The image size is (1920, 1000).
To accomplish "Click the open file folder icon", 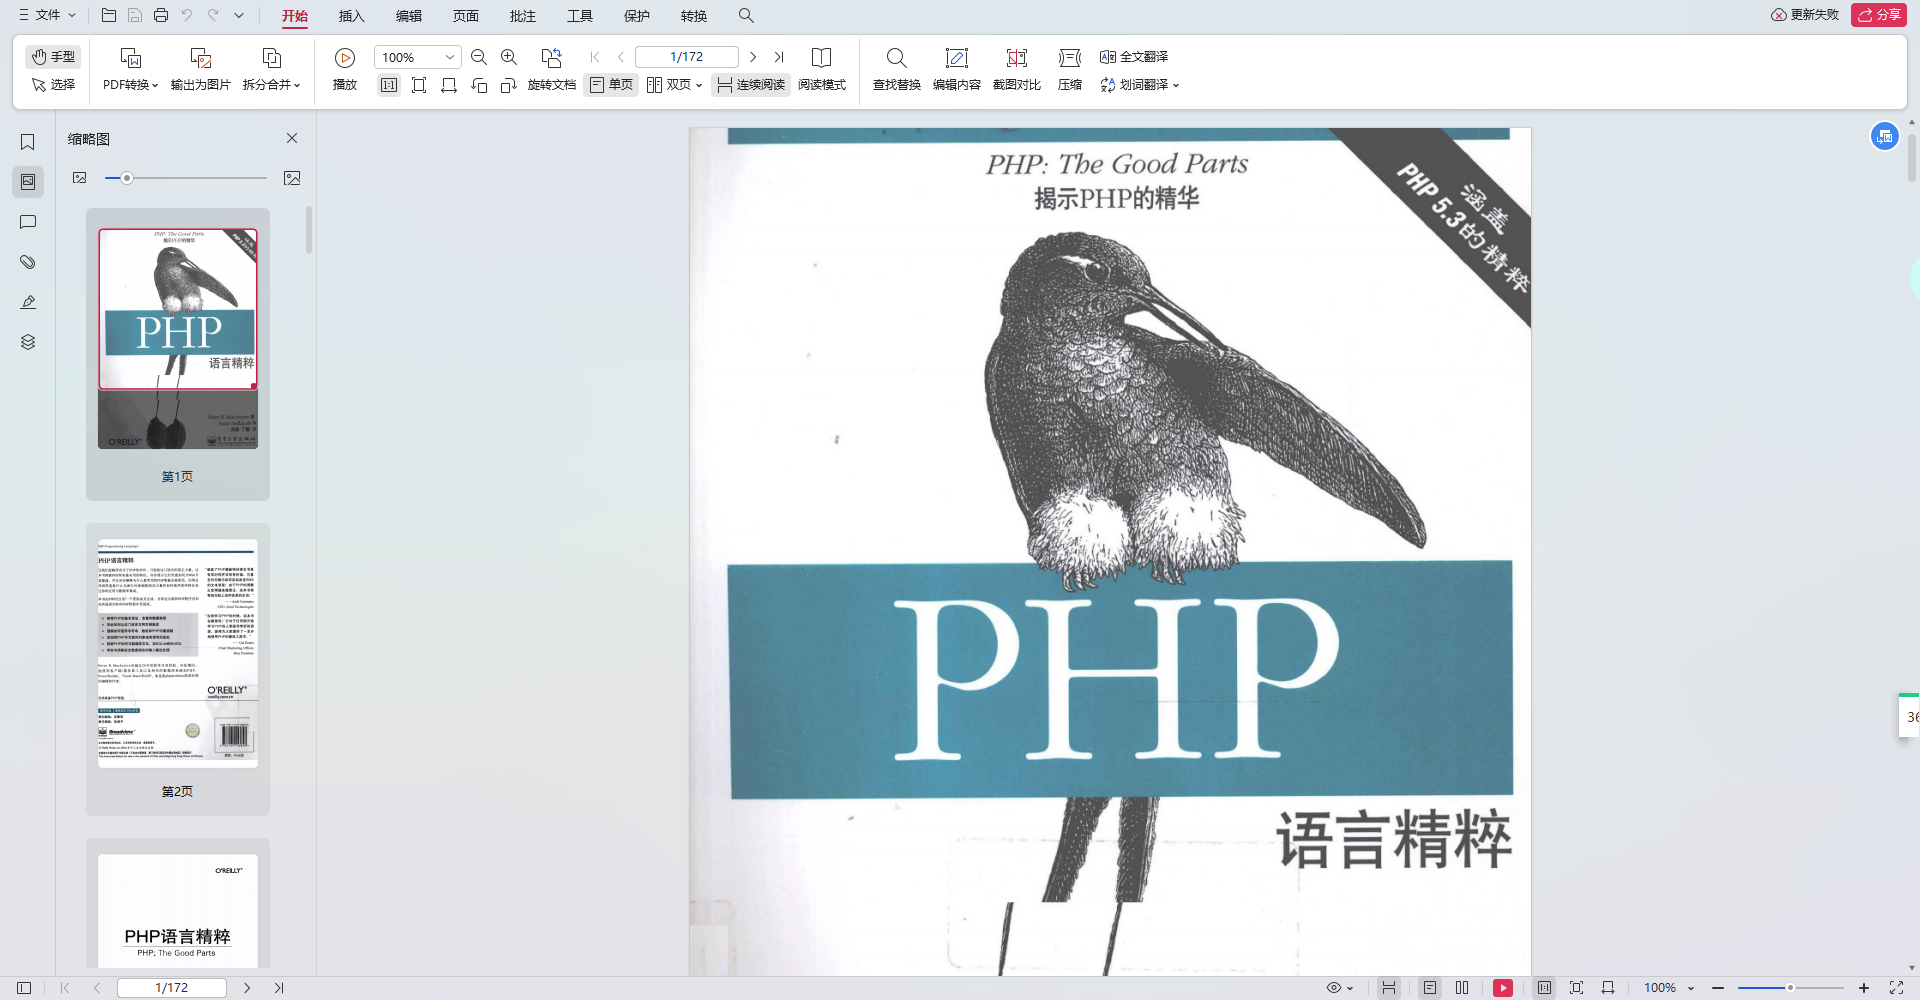I will coord(109,15).
